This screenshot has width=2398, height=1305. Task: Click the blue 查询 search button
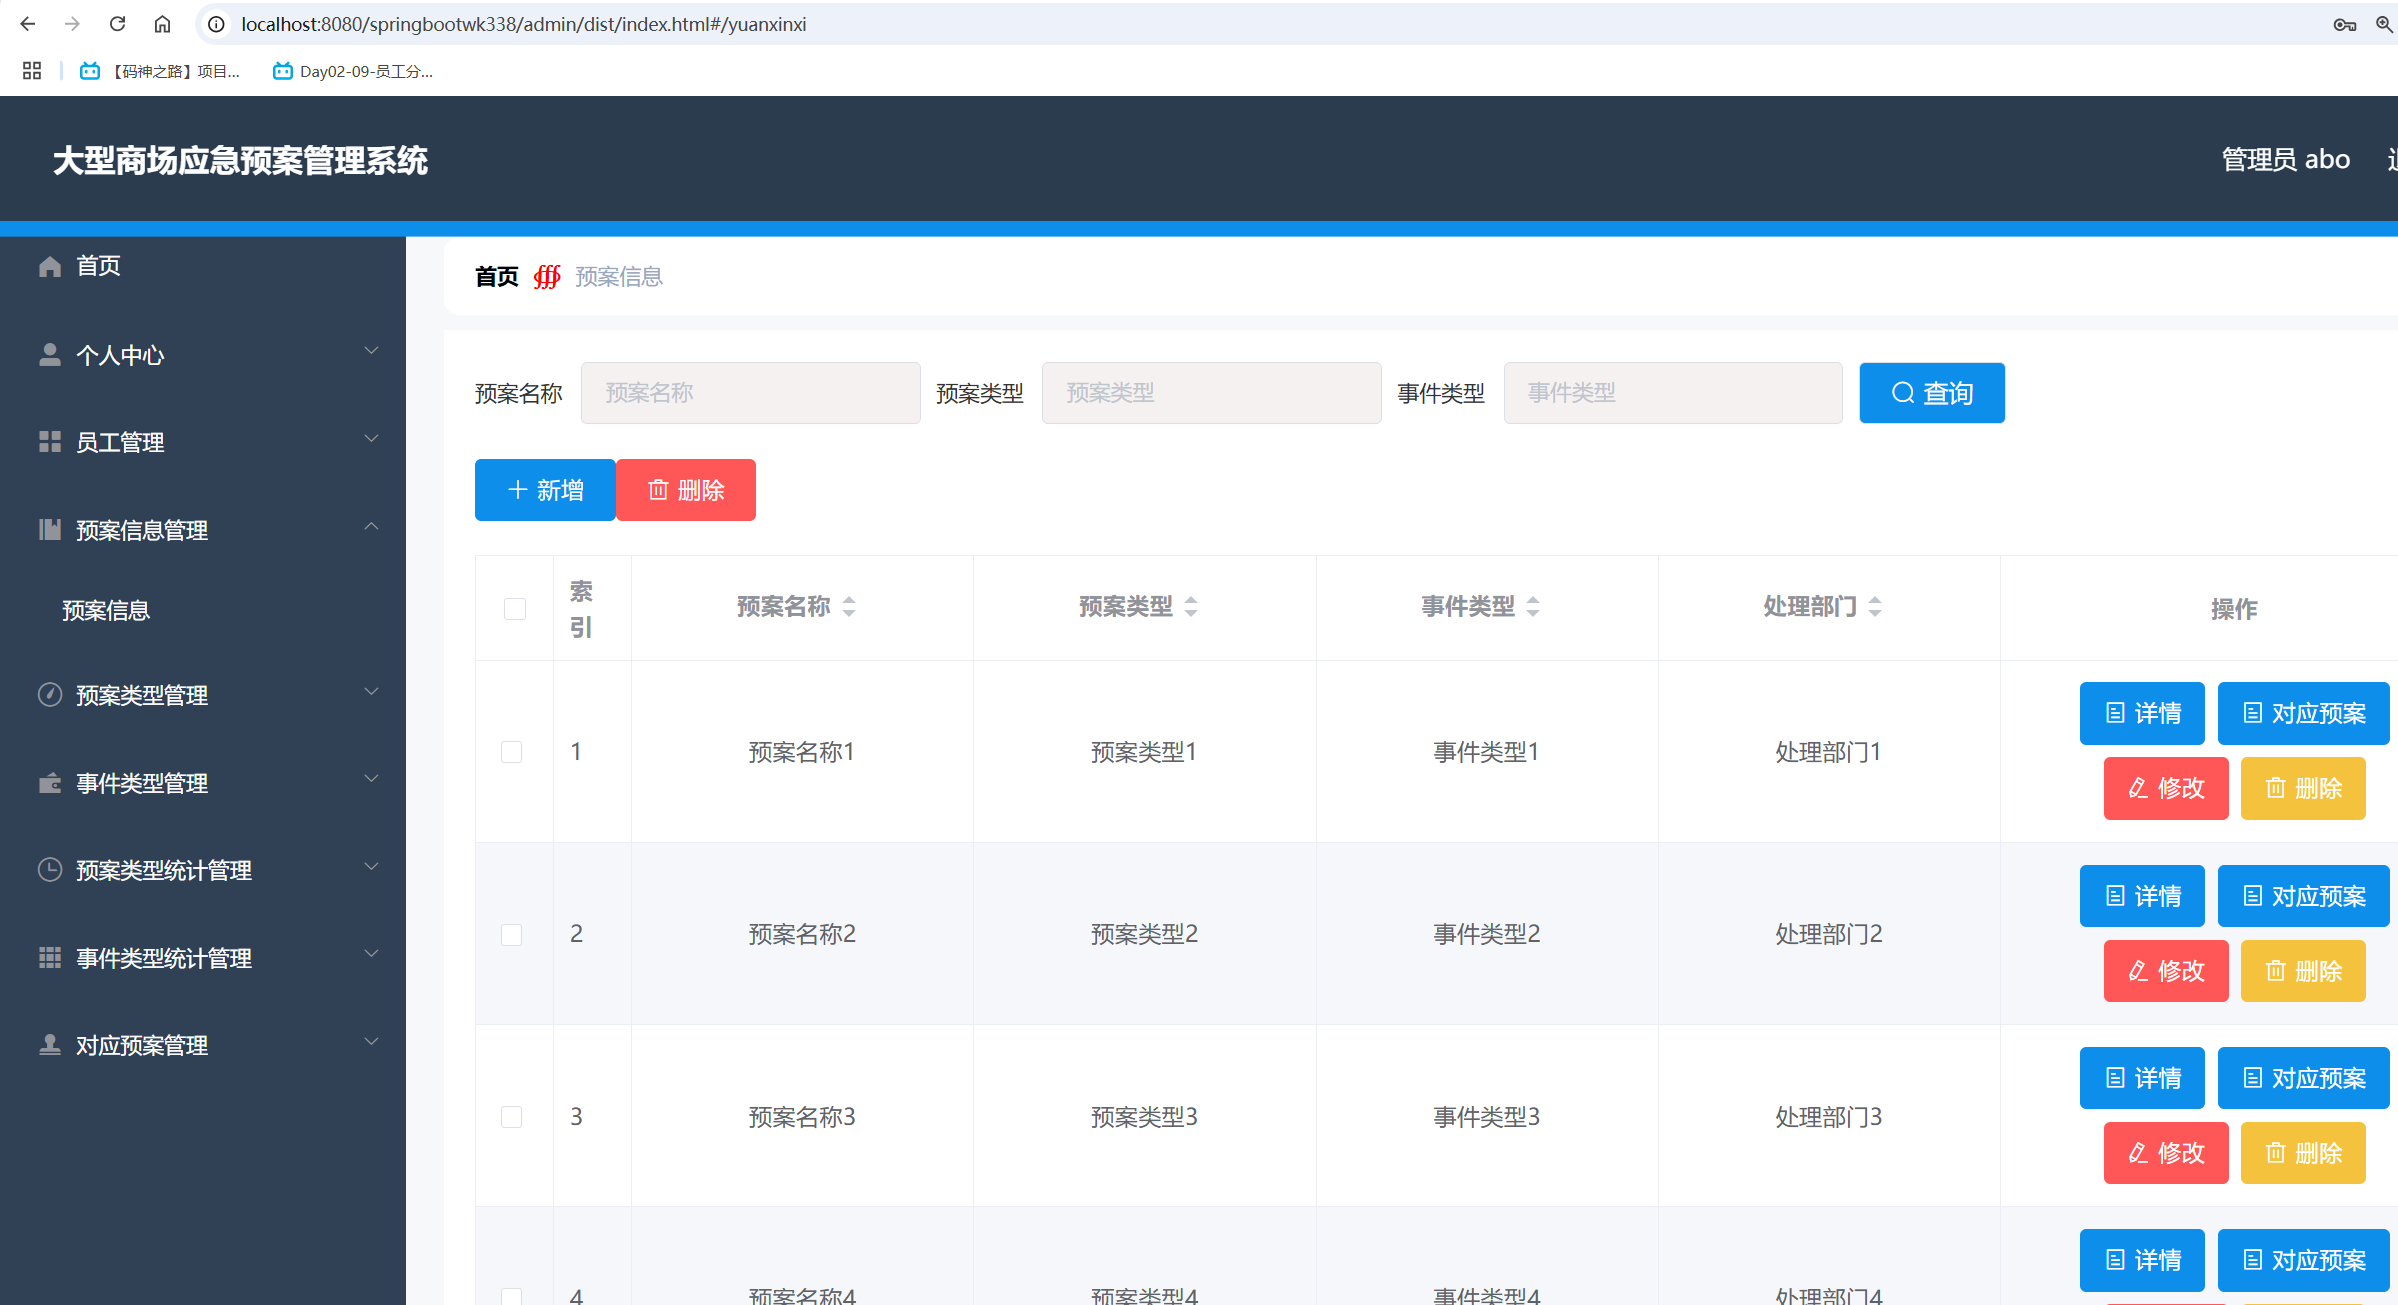[1931, 393]
